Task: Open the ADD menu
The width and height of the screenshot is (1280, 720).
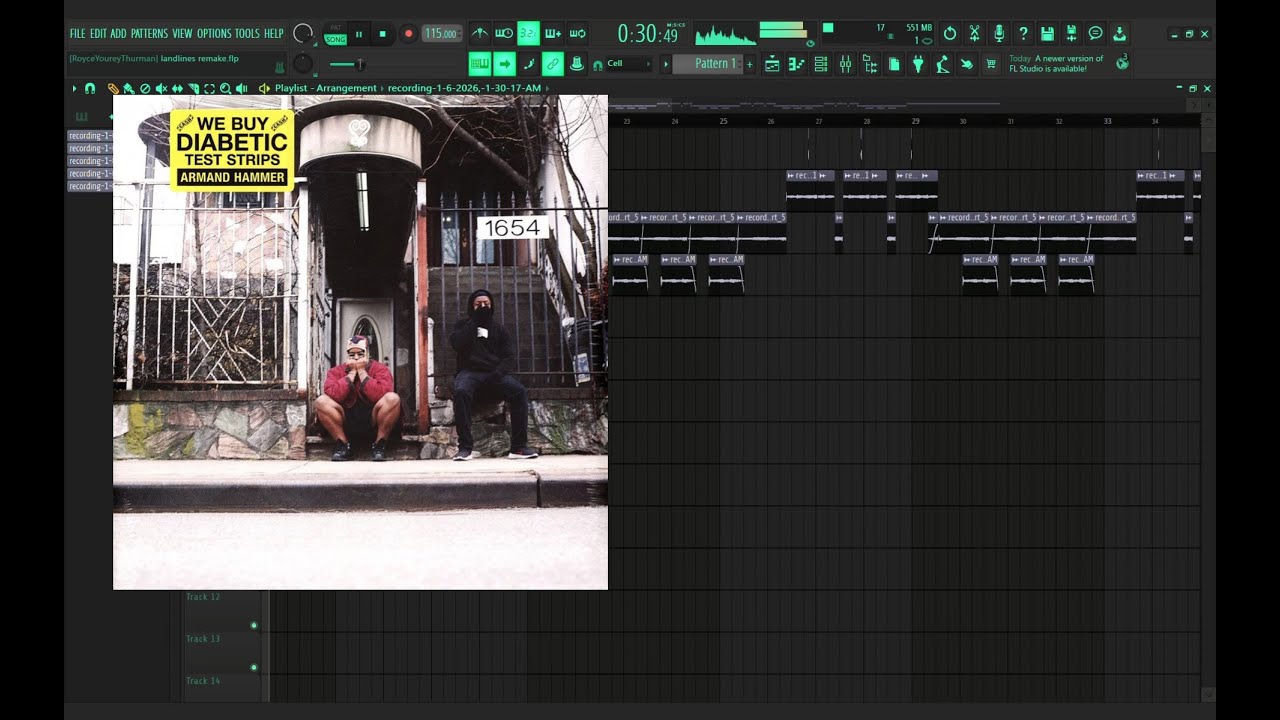Action: tap(119, 34)
